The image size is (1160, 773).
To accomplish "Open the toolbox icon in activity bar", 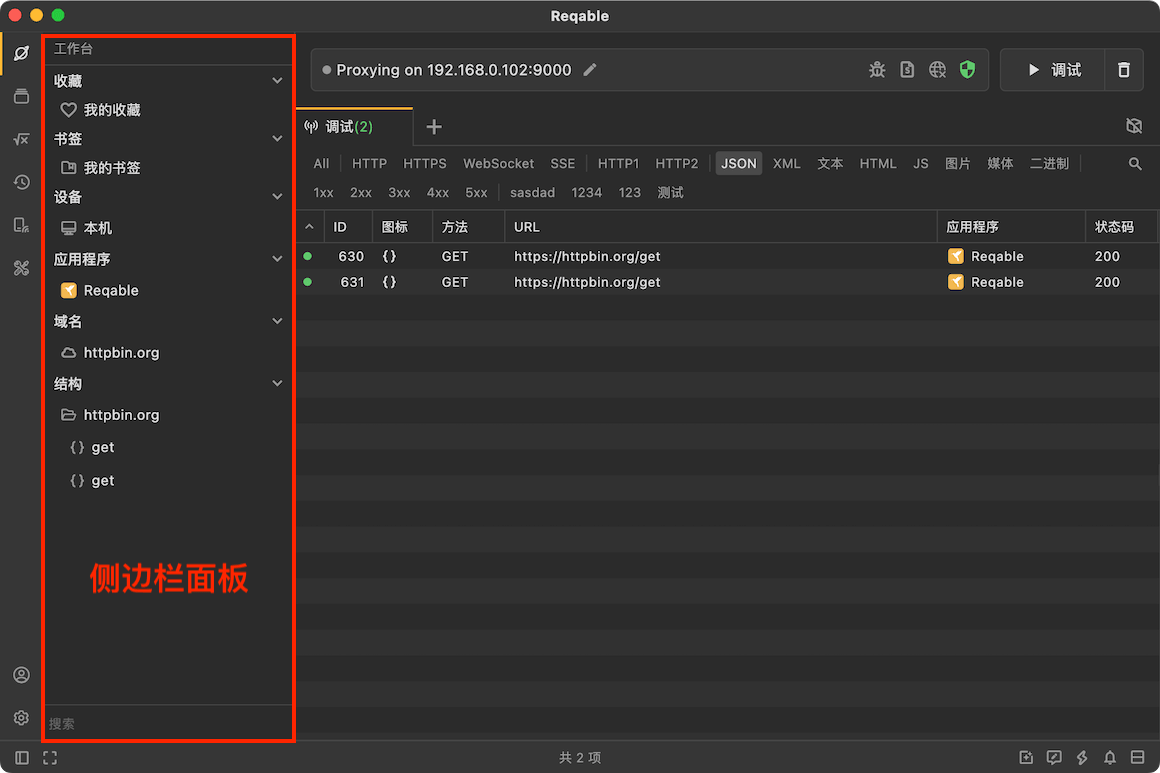I will pos(21,268).
